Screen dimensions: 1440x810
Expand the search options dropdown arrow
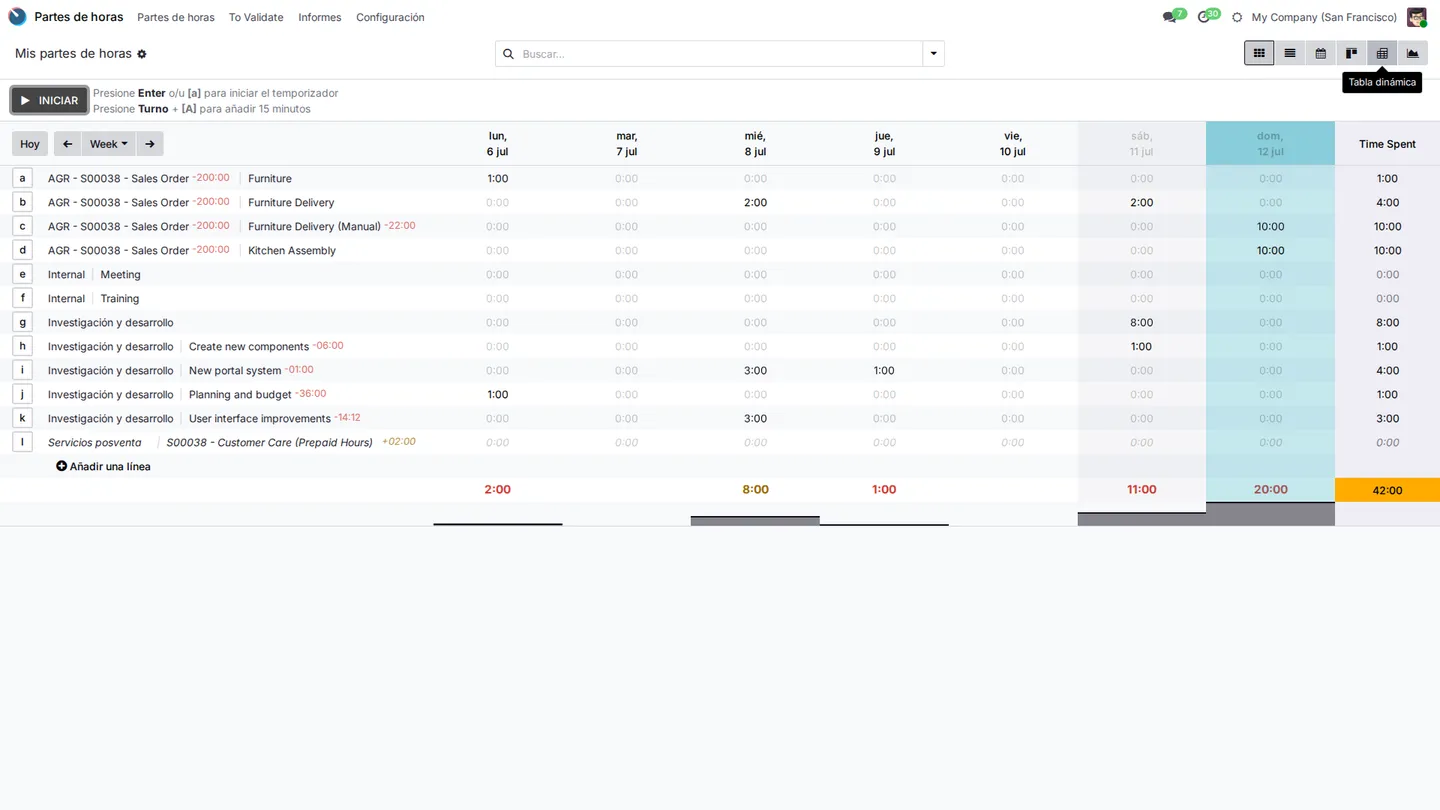933,54
